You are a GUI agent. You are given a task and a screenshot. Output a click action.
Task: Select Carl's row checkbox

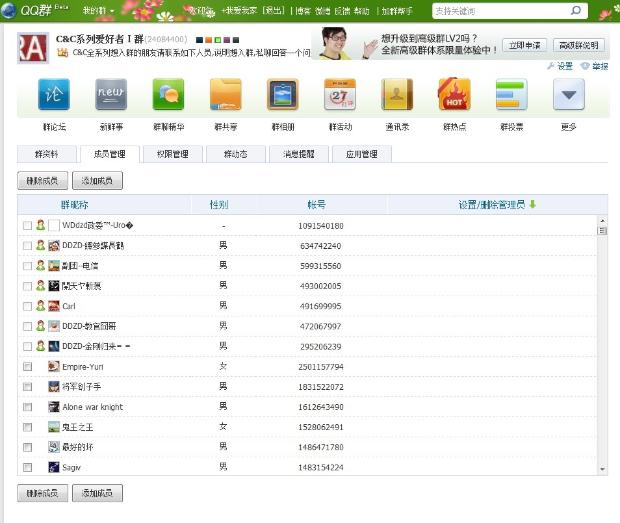(27, 306)
